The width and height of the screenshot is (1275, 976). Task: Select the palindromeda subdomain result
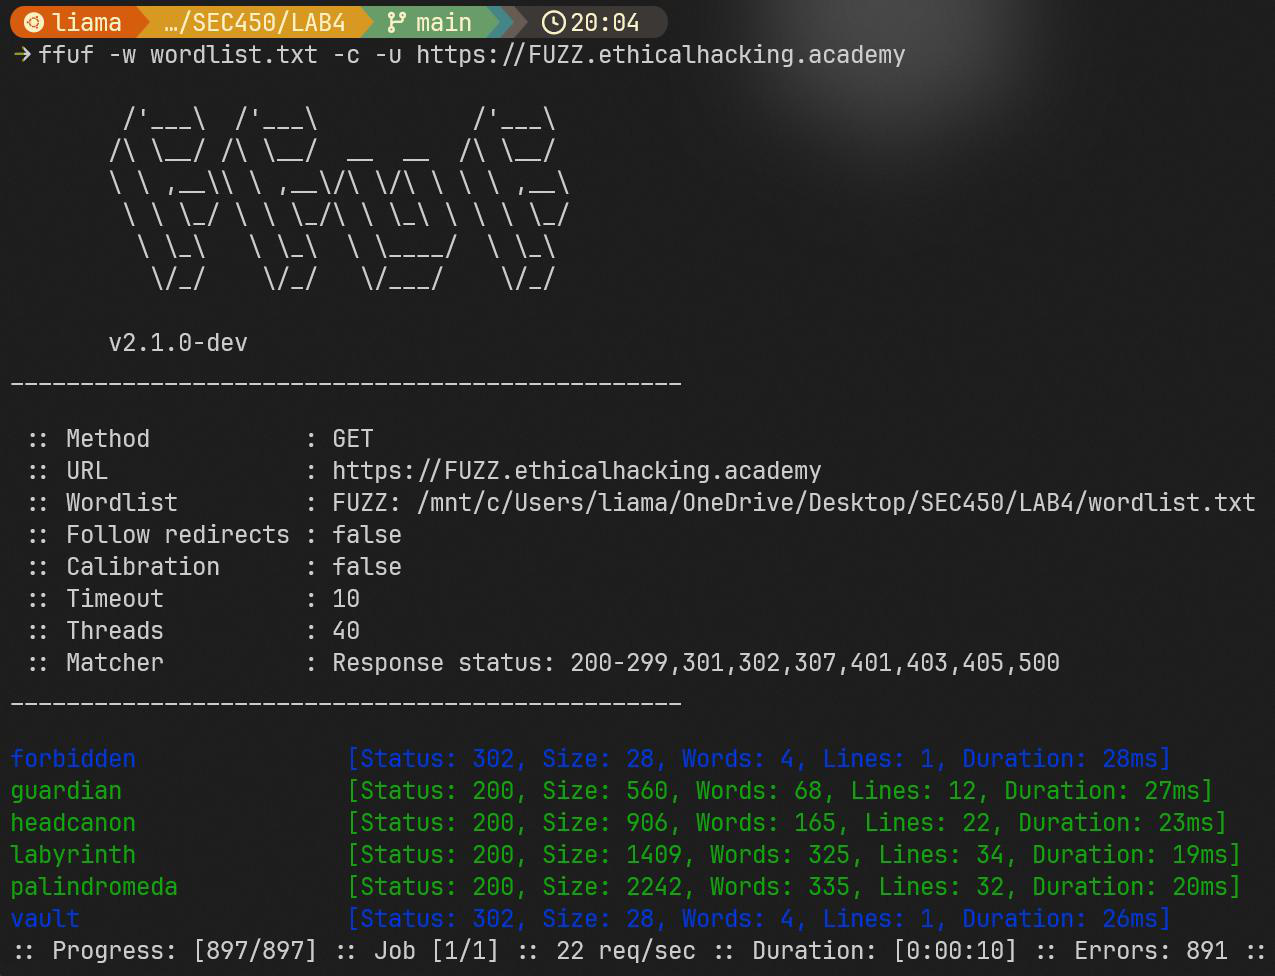pyautogui.click(x=94, y=887)
